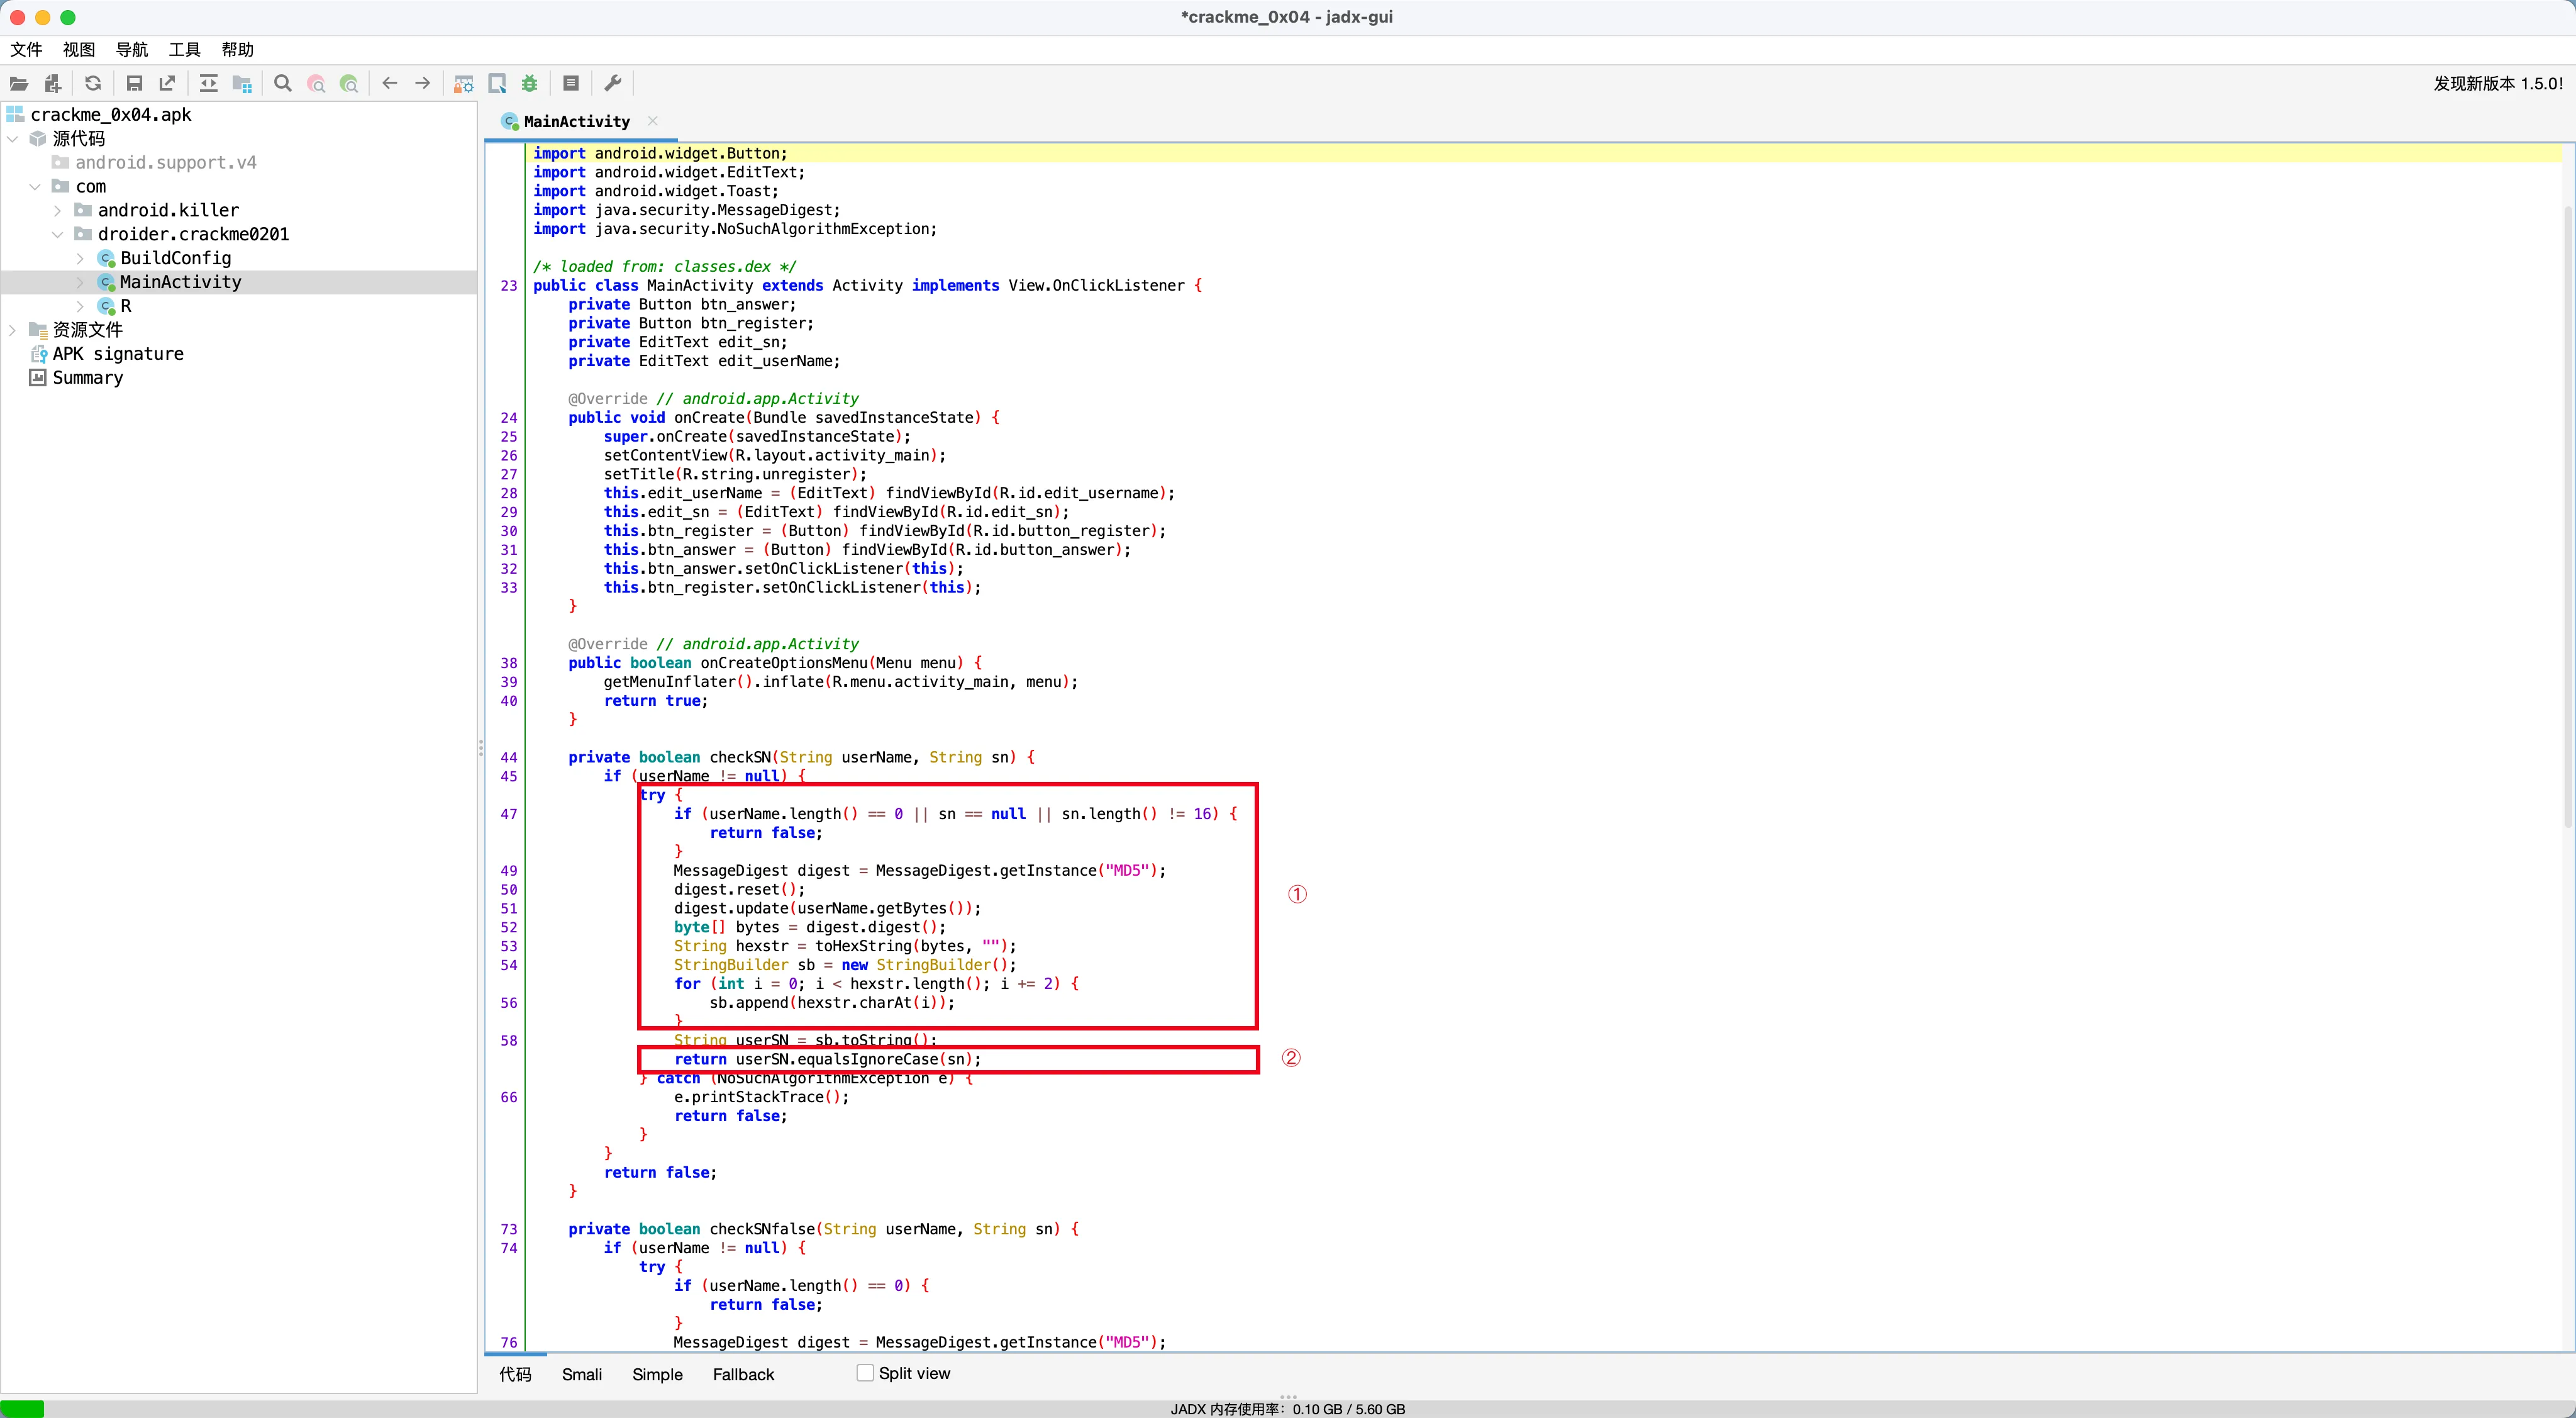Click the open file folder icon
Image resolution: width=2576 pixels, height=1418 pixels.
19,84
